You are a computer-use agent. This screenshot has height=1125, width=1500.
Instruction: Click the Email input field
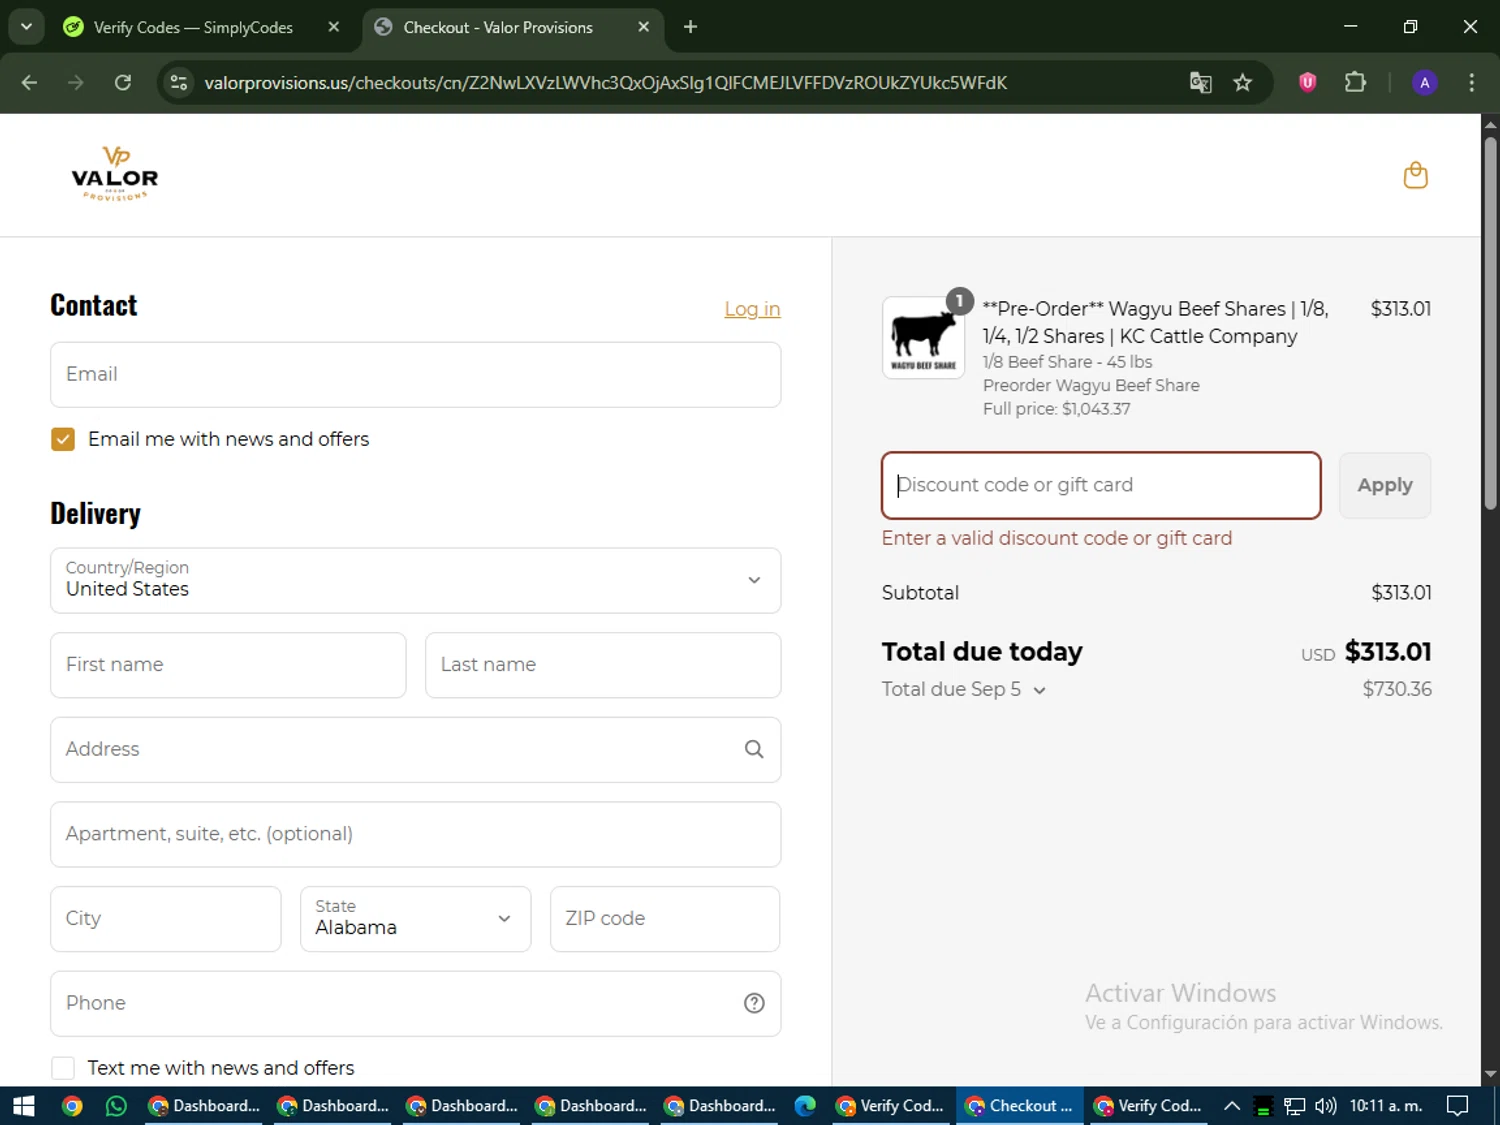(x=415, y=374)
